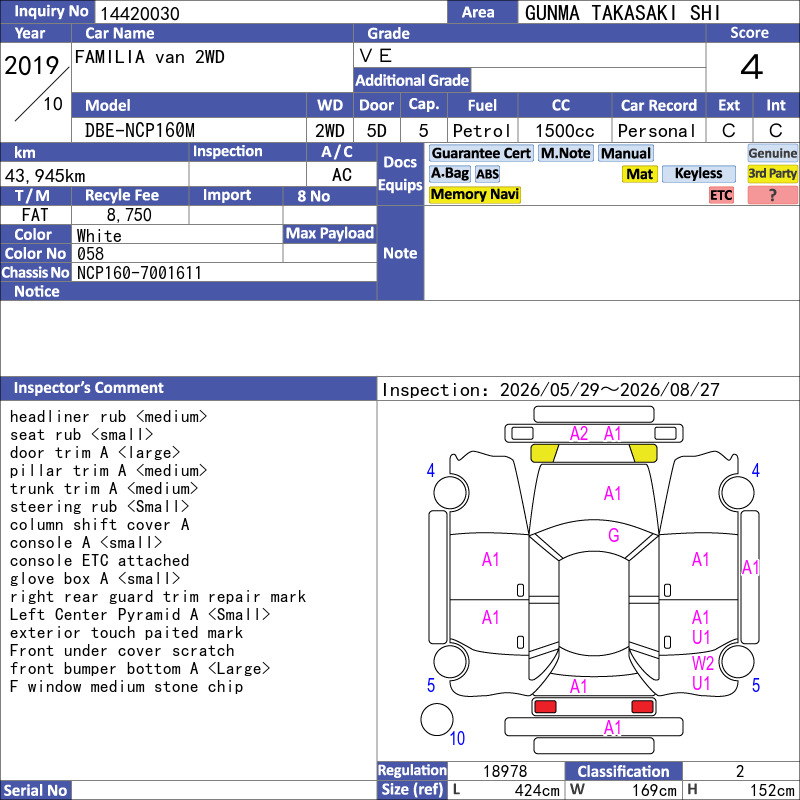Click the Keyless equipment badge
The image size is (800, 800).
coord(698,173)
